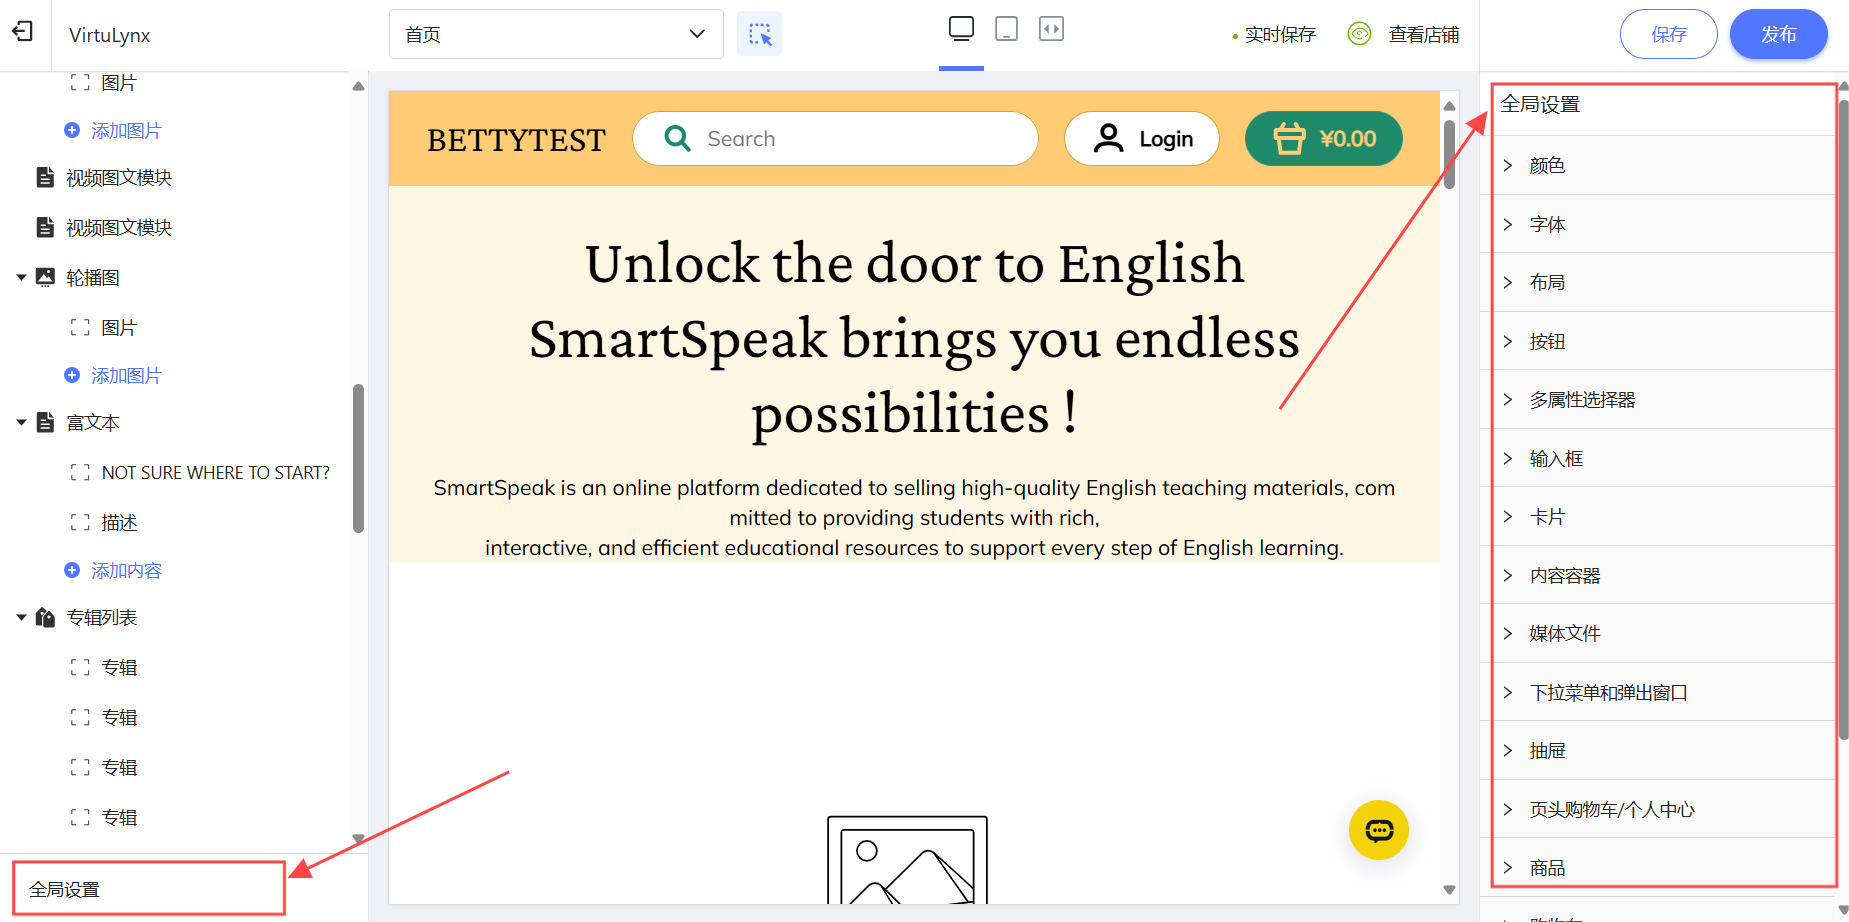Collapse the 轮播图 tree node

click(21, 277)
